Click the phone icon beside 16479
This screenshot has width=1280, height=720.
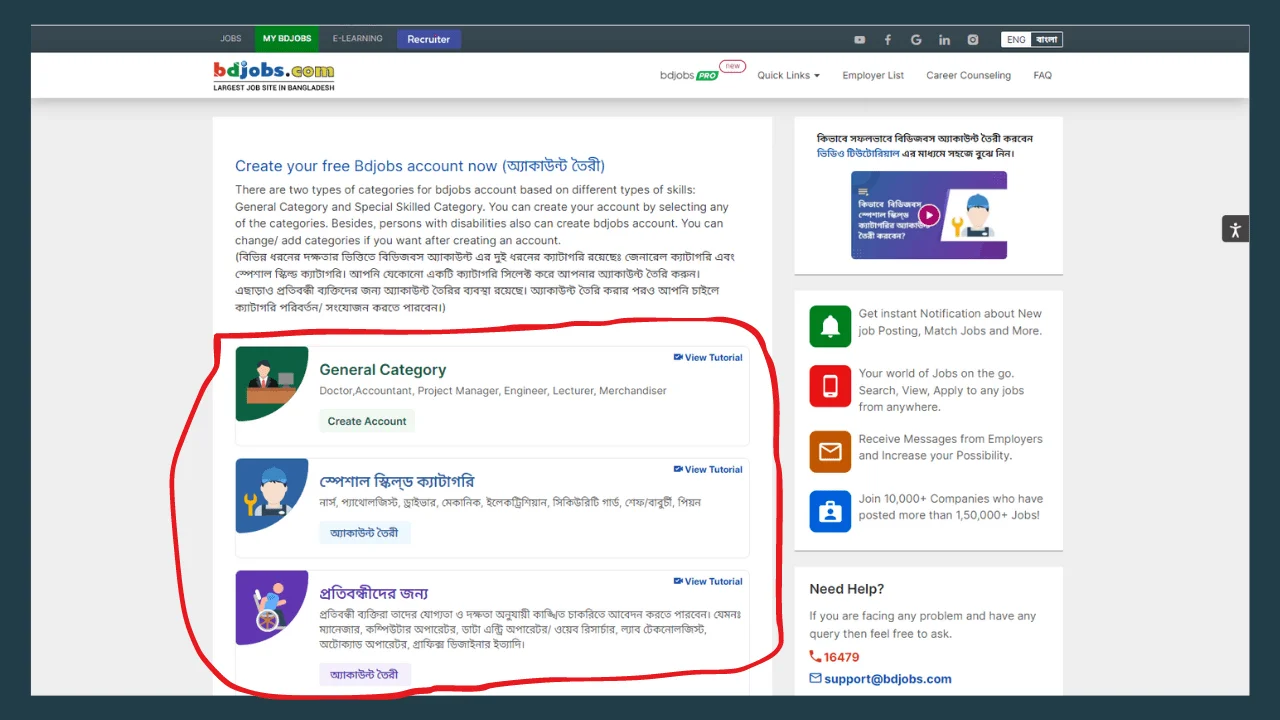(814, 657)
